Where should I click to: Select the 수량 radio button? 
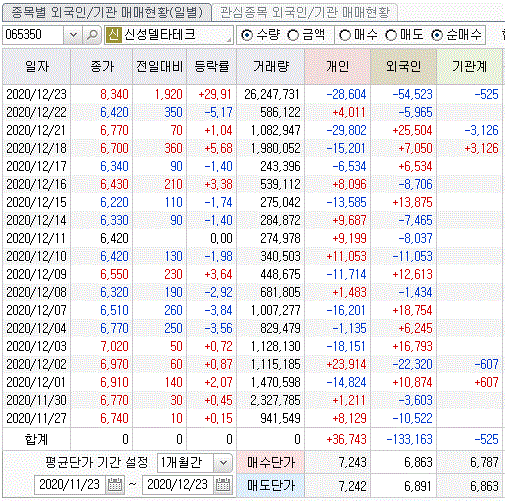click(x=247, y=35)
